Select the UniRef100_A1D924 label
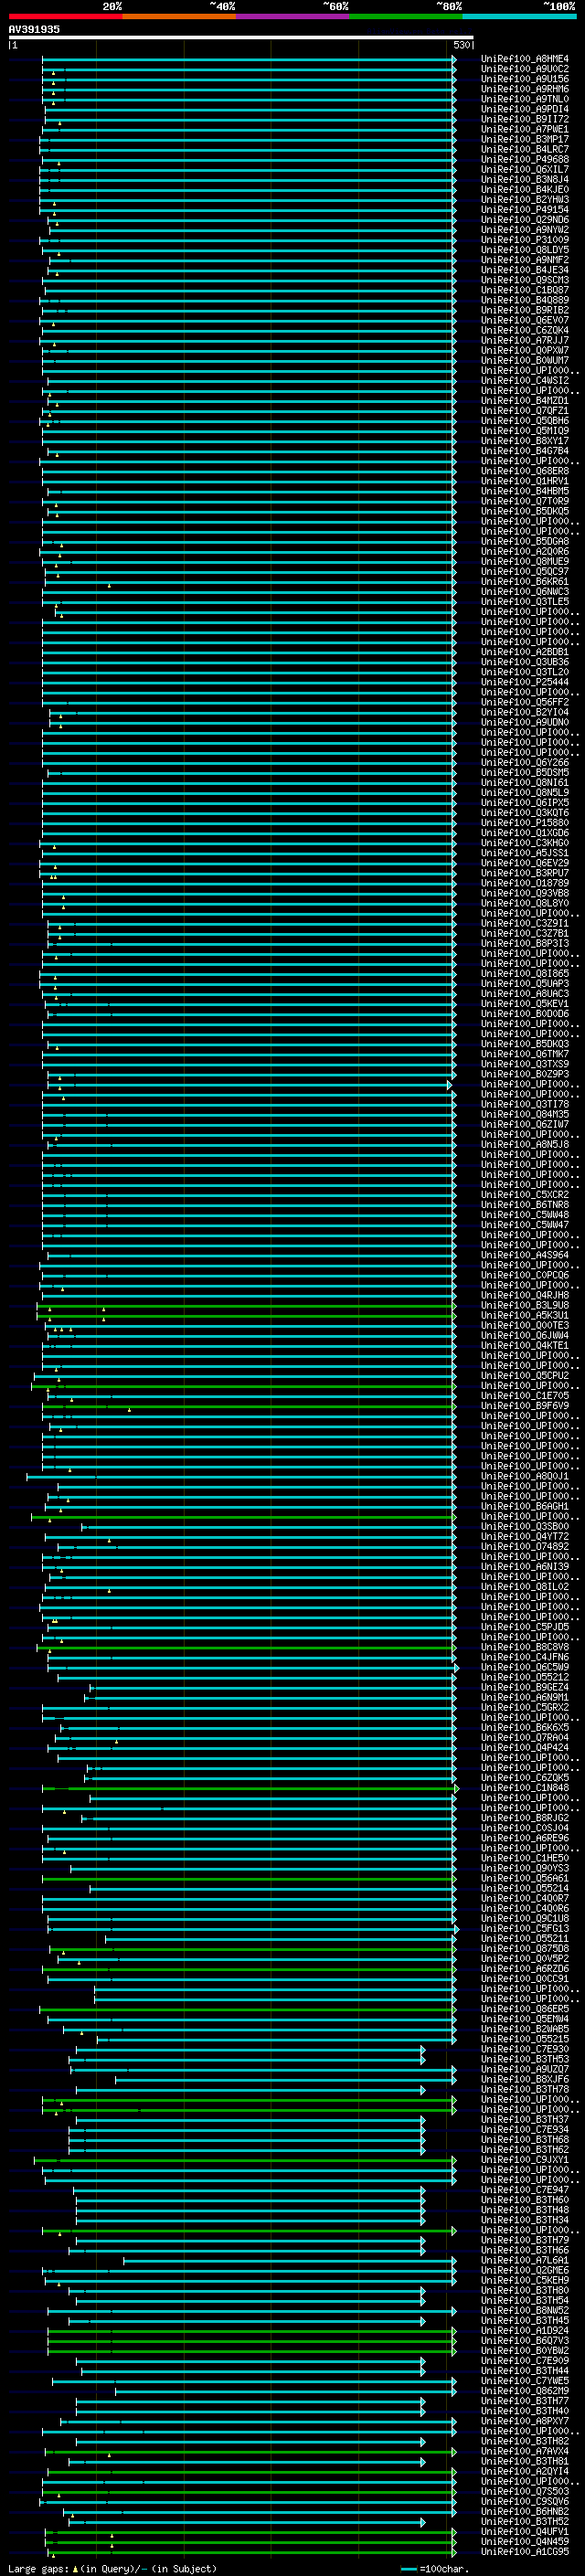This screenshot has height=2576, width=585. pyautogui.click(x=525, y=2330)
